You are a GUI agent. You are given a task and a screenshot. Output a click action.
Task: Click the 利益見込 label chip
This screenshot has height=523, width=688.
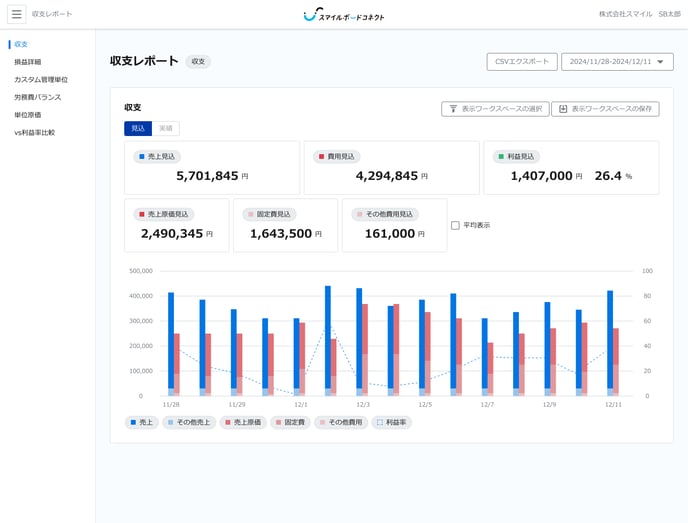pos(516,157)
